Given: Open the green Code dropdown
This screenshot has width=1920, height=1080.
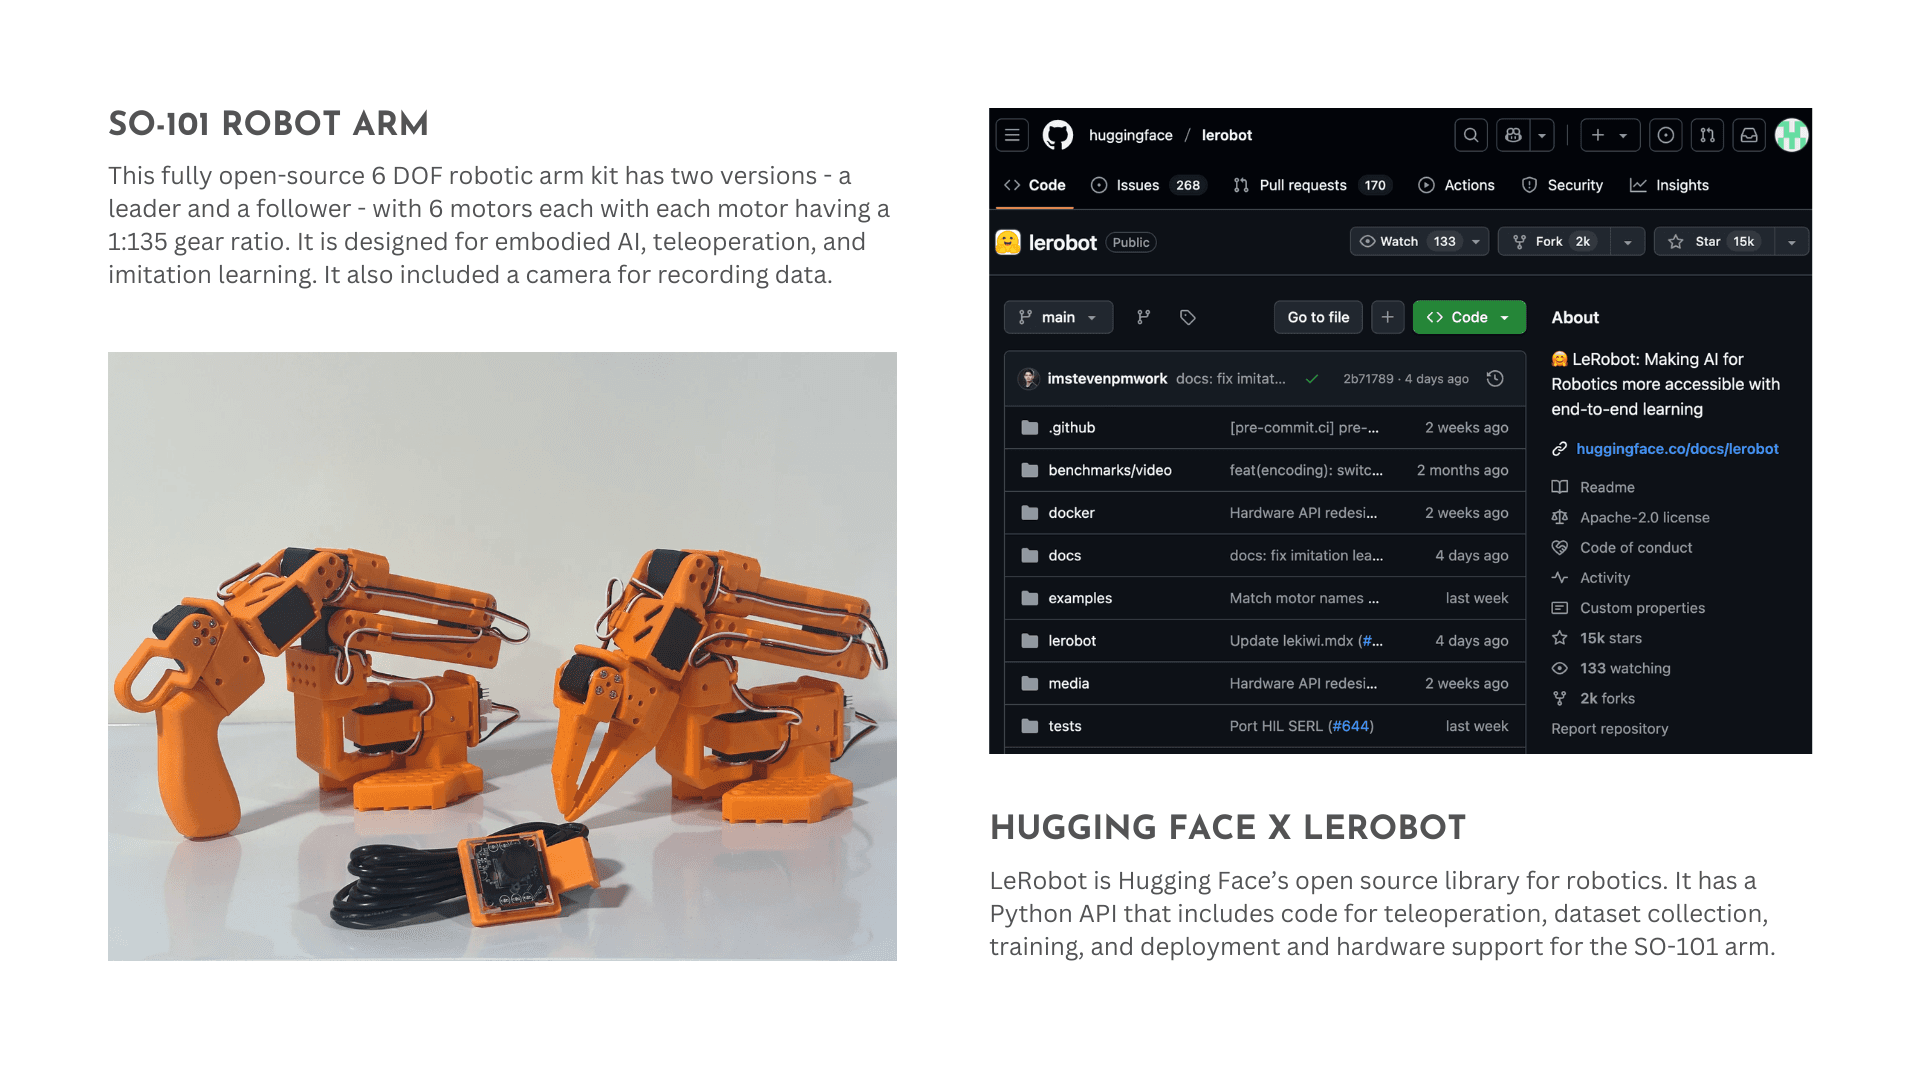Looking at the screenshot, I should click(x=1468, y=317).
